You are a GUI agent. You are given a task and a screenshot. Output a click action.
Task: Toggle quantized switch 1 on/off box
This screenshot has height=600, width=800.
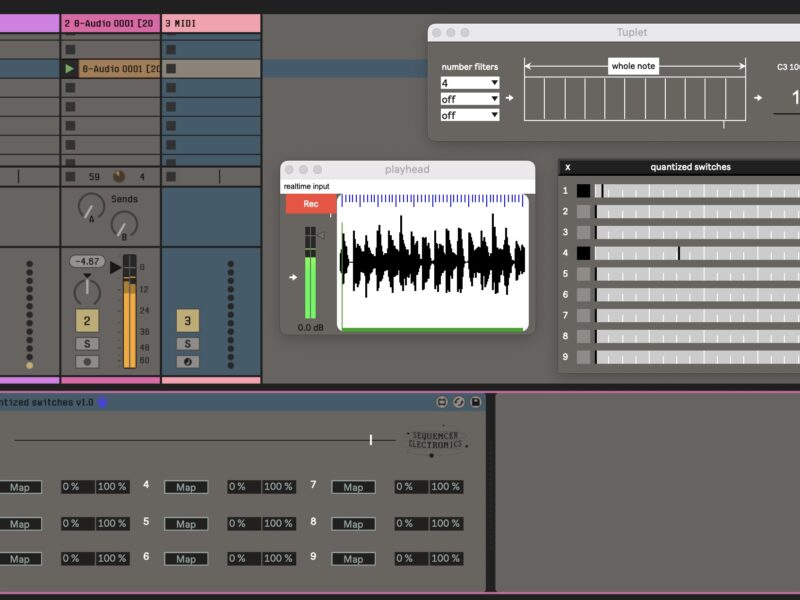click(x=583, y=191)
